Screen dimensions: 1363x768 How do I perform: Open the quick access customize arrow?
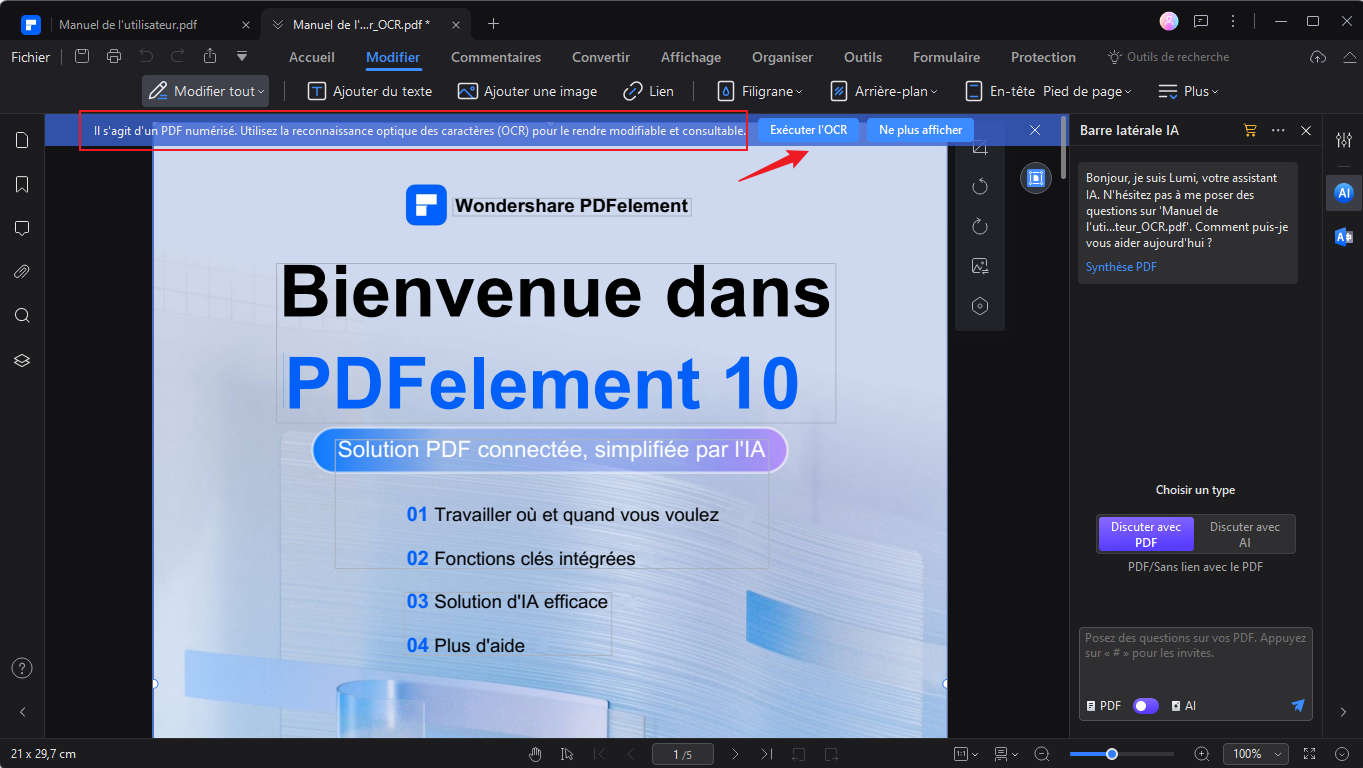[242, 57]
